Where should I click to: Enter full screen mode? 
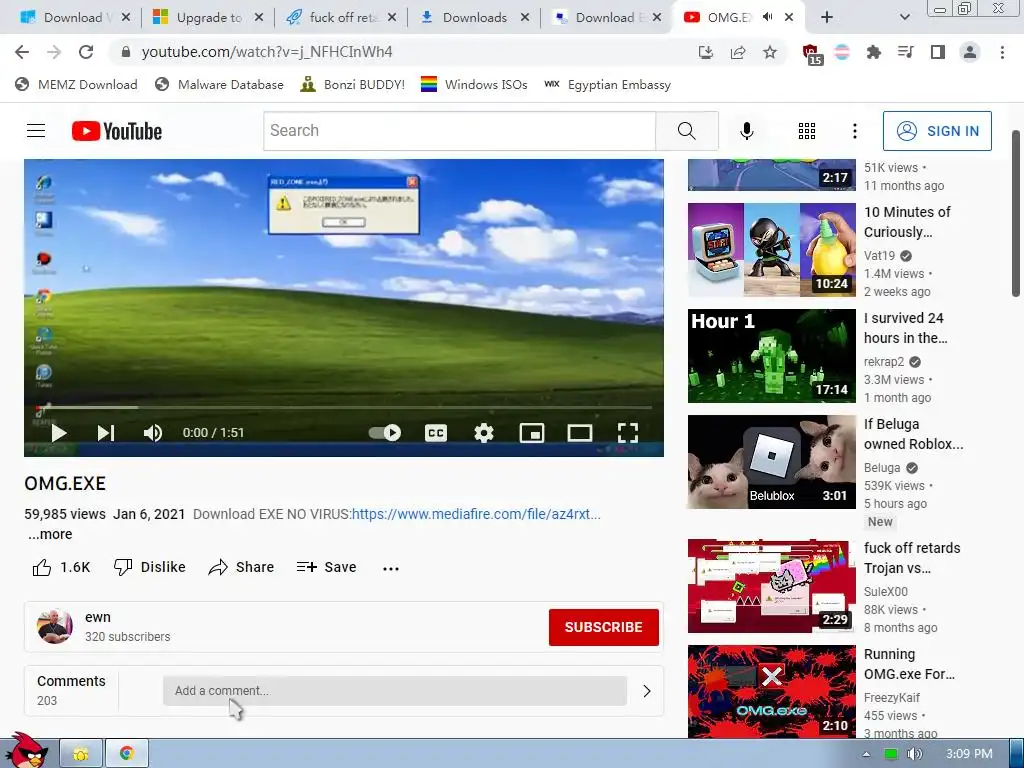[x=628, y=432]
